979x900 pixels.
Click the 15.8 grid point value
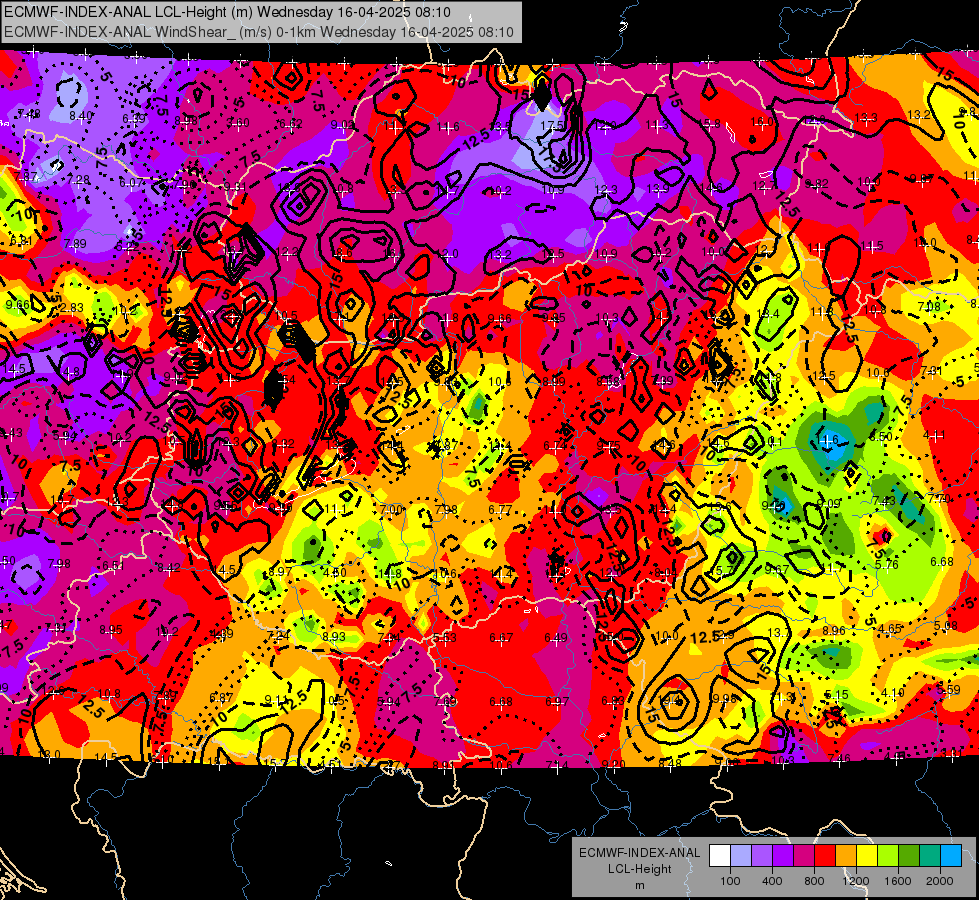point(710,124)
